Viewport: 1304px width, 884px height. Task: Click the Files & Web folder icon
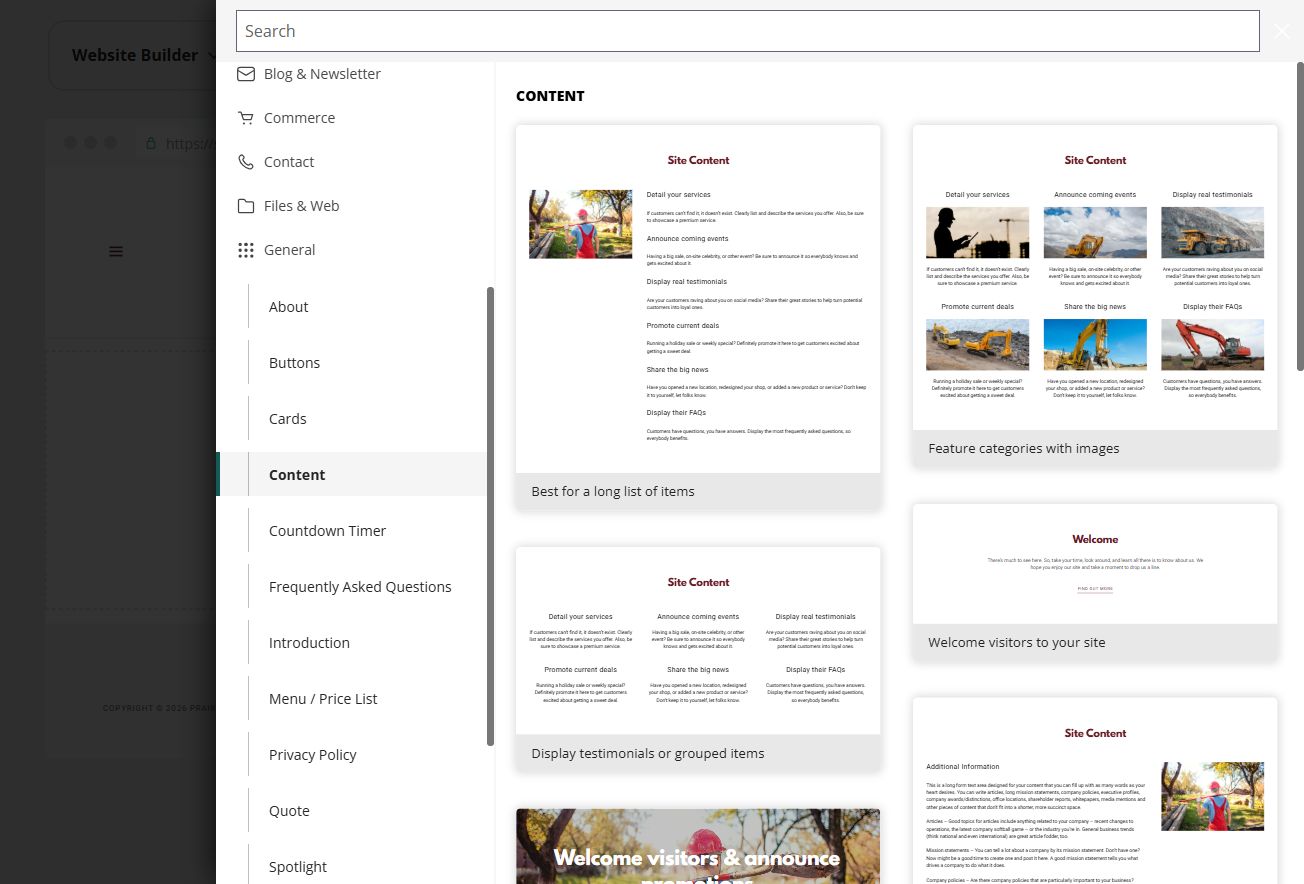(x=245, y=206)
